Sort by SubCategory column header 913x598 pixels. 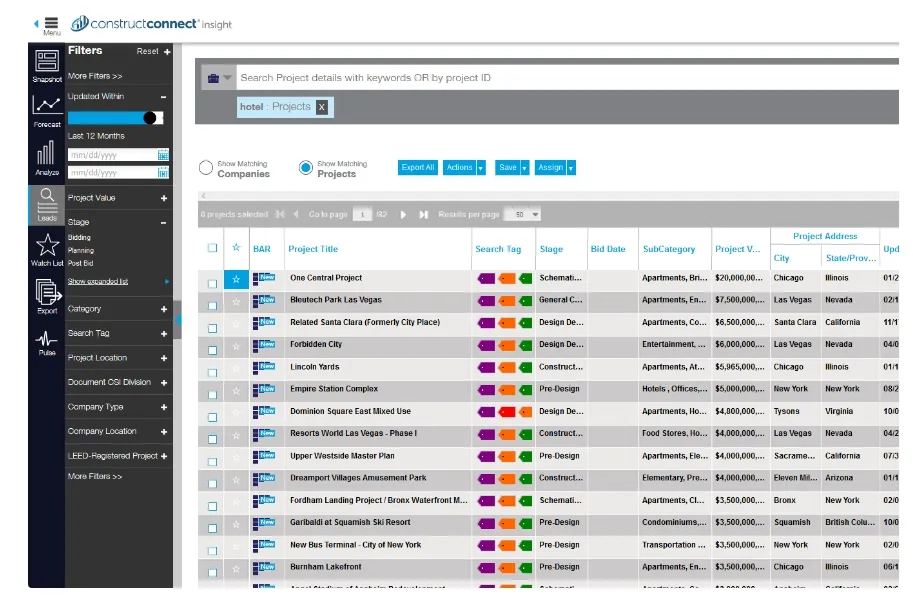coord(669,249)
